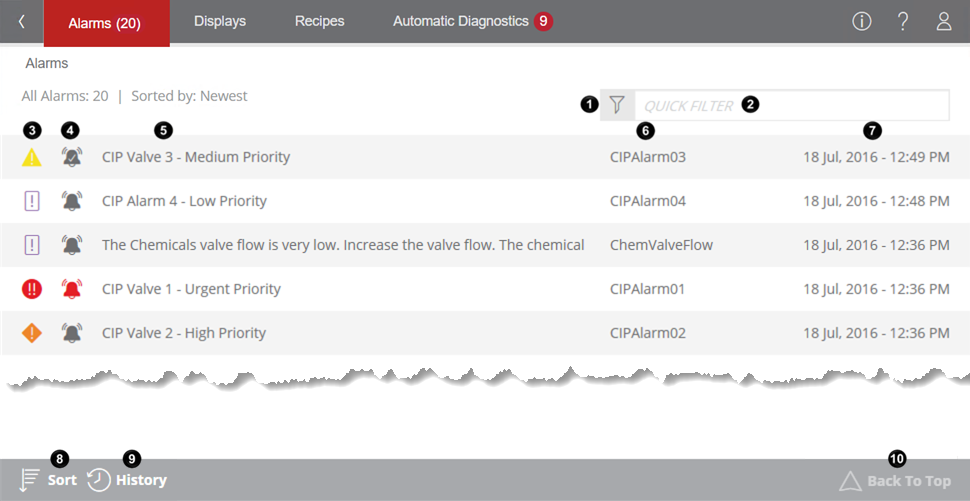Click orange high priority icon for CIP Valve 2
This screenshot has height=501, width=970.
coord(32,333)
